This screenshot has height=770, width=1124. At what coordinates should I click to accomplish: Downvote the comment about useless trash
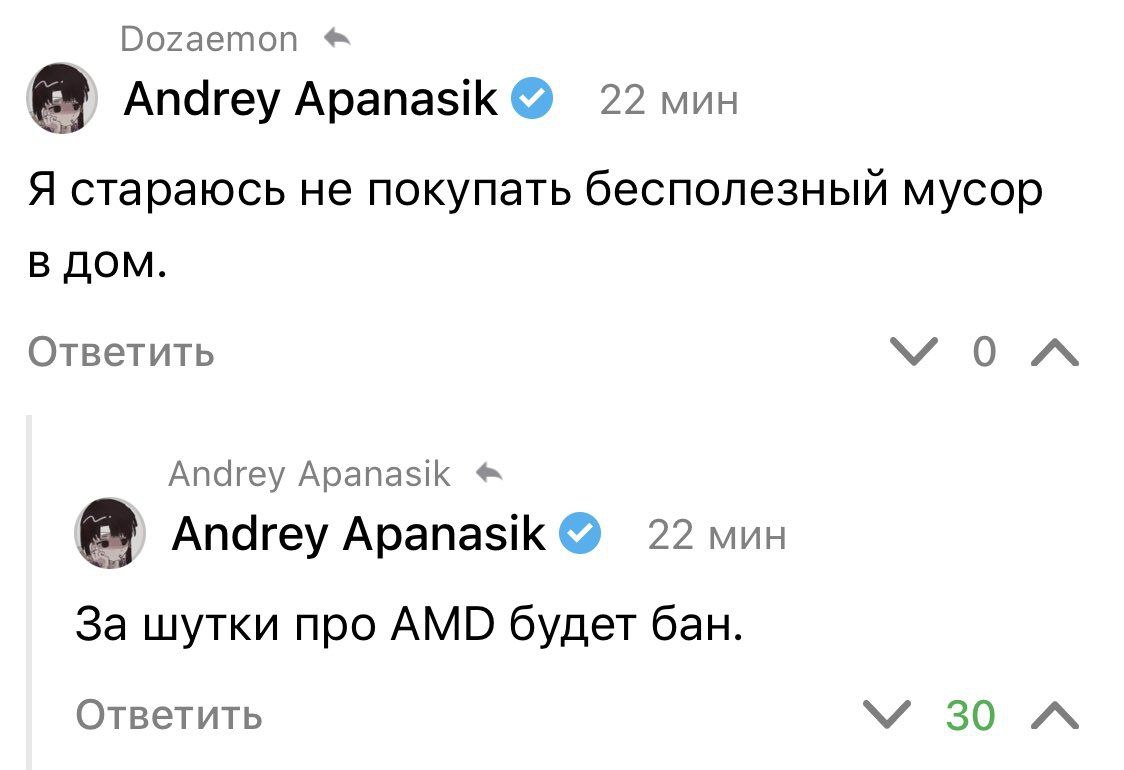pos(915,352)
